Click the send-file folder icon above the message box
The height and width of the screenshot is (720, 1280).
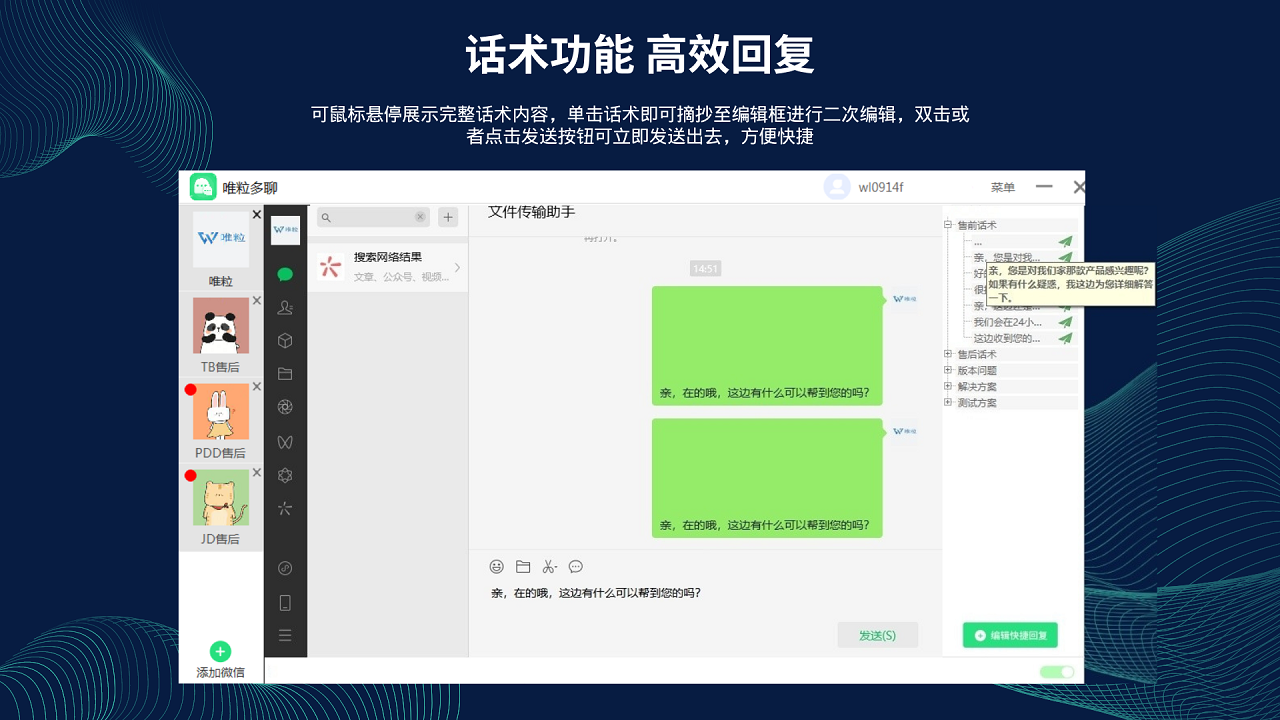pyautogui.click(x=523, y=566)
